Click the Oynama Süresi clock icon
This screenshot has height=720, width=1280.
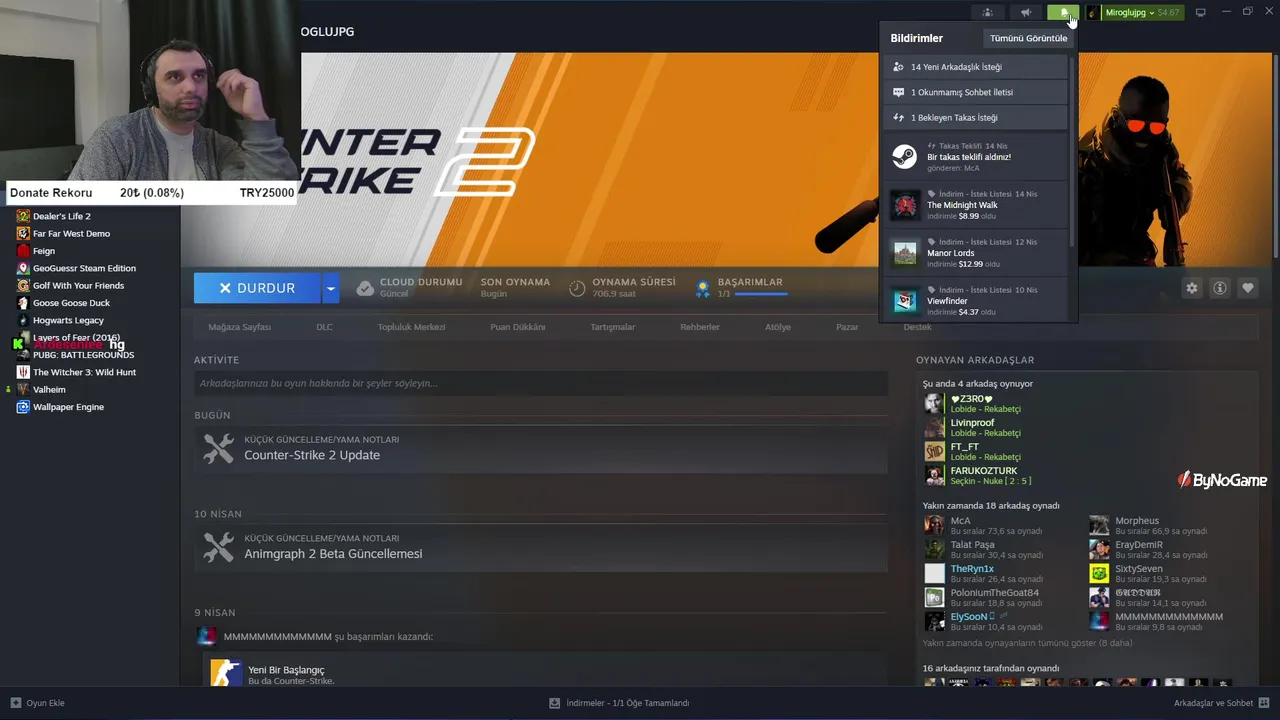[577, 288]
